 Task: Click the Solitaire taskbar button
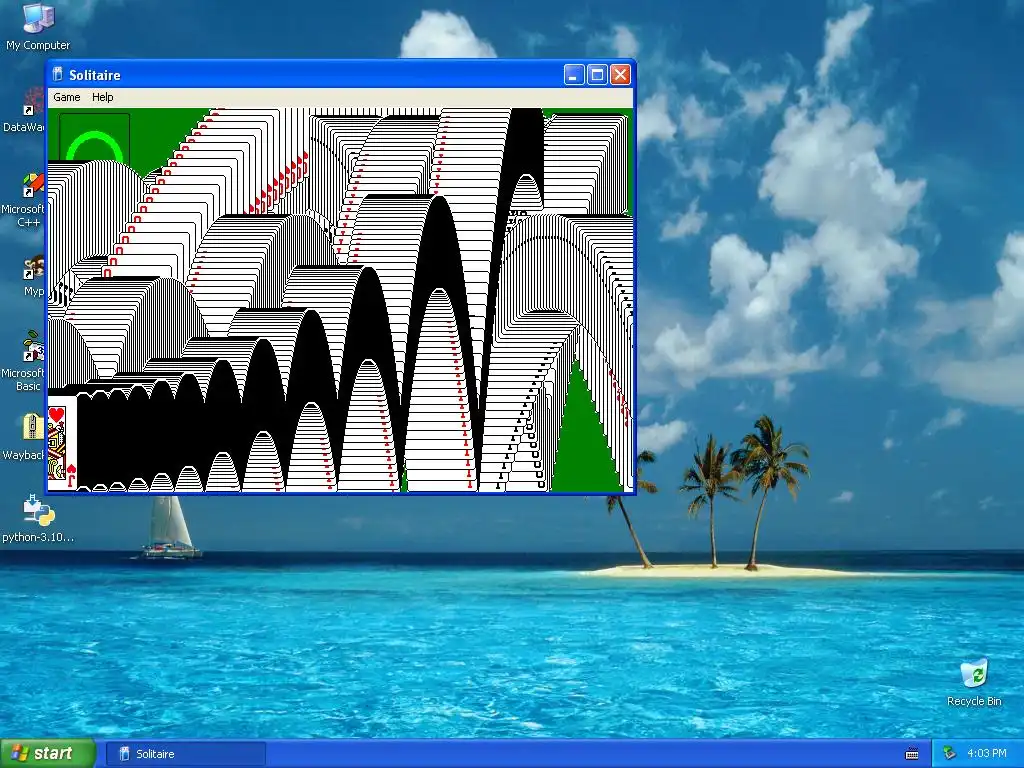pyautogui.click(x=185, y=754)
